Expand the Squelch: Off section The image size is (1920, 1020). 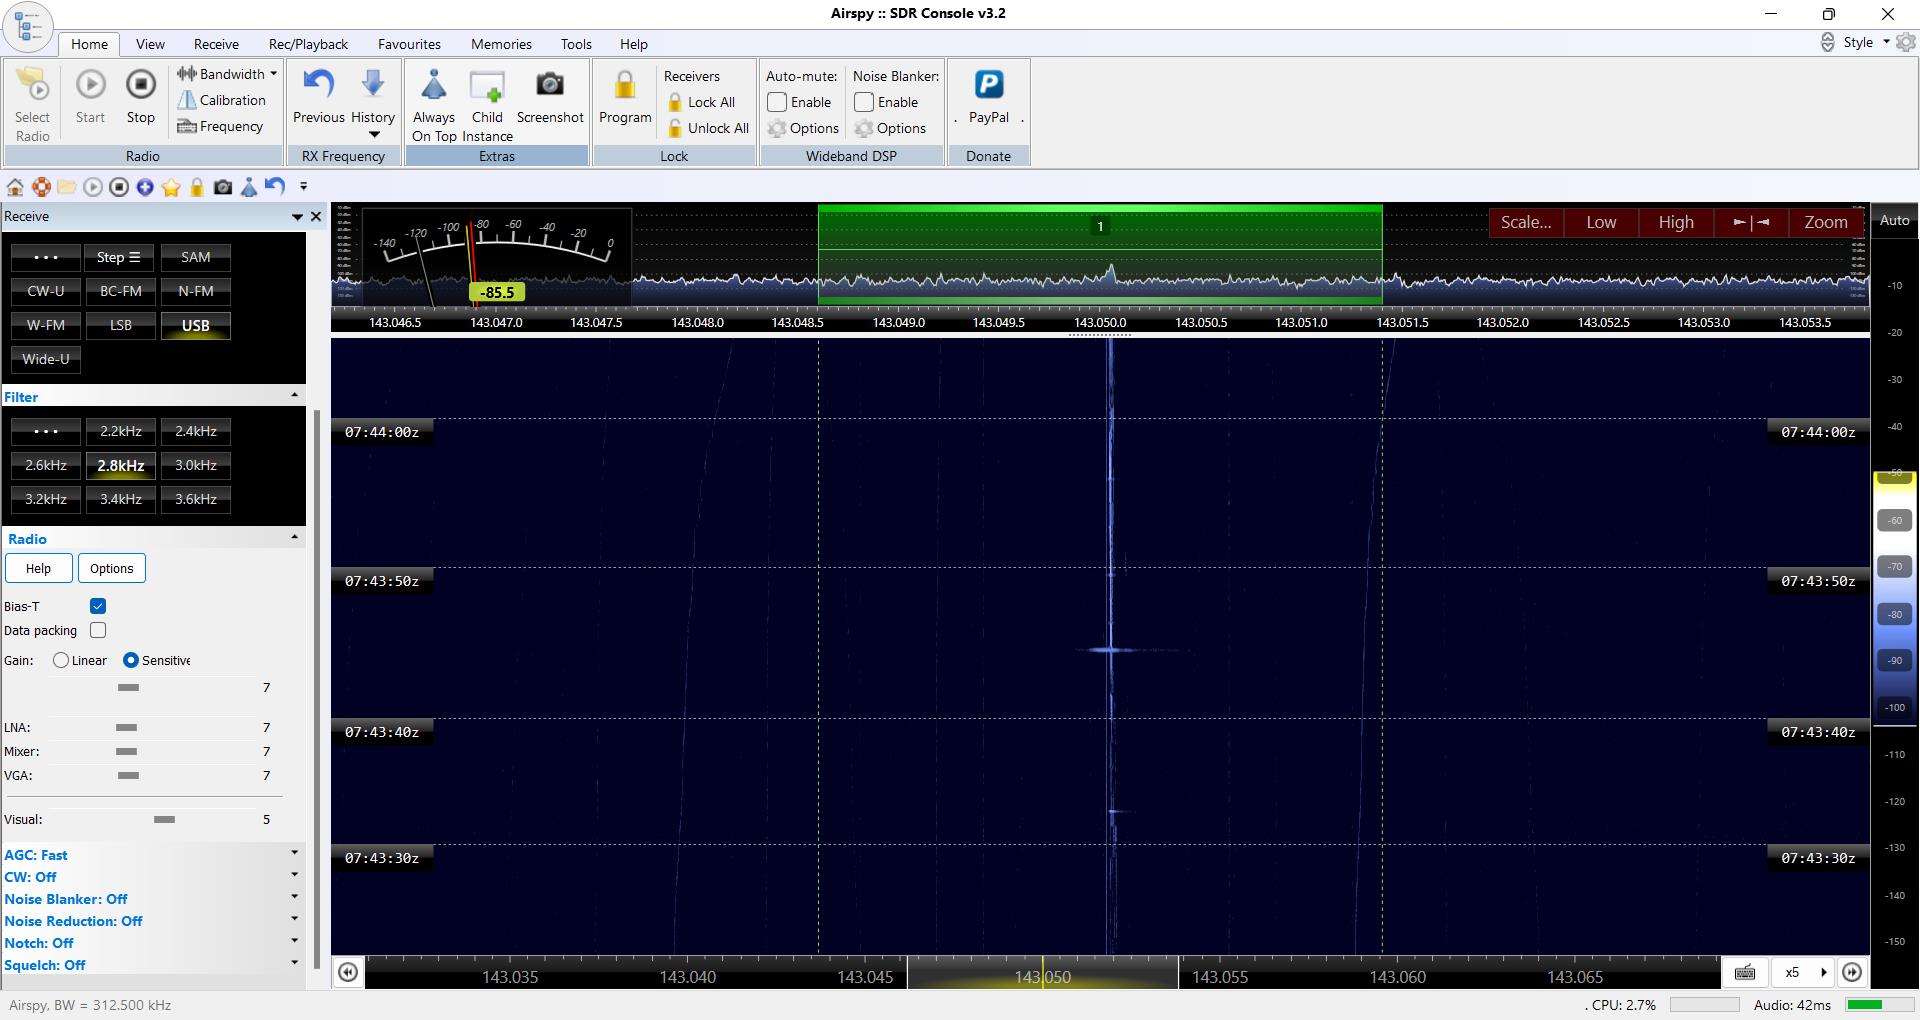coord(294,964)
